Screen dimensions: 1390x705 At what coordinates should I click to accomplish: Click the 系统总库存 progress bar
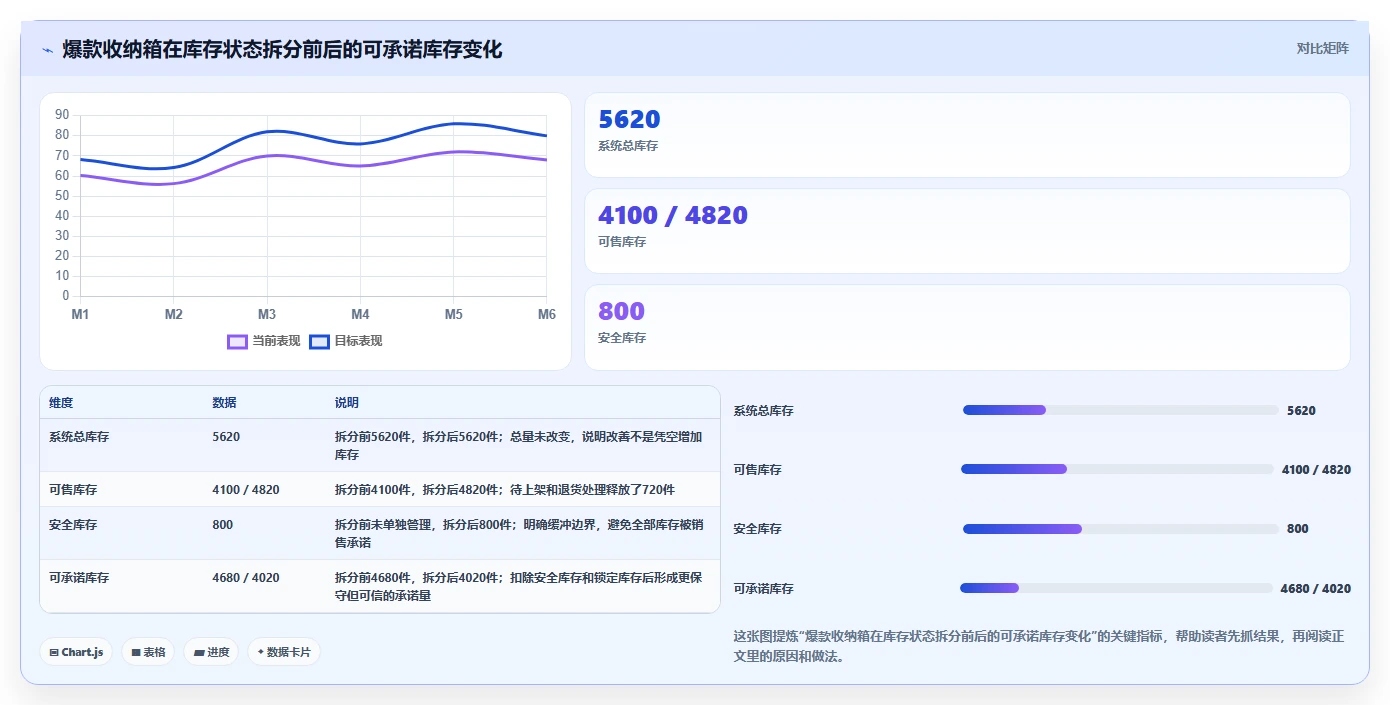coord(1120,410)
